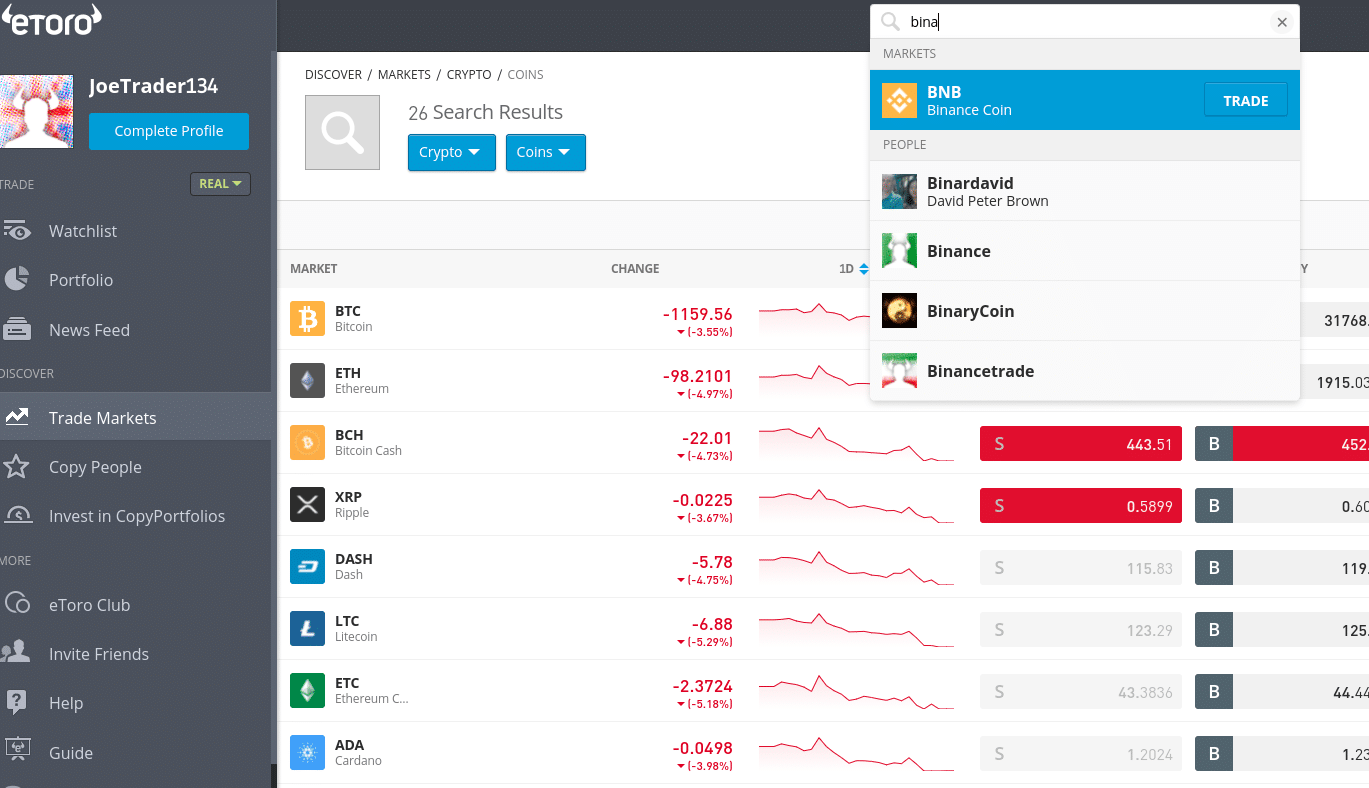Open Help in sidebar
1369x788 pixels.
(66, 703)
